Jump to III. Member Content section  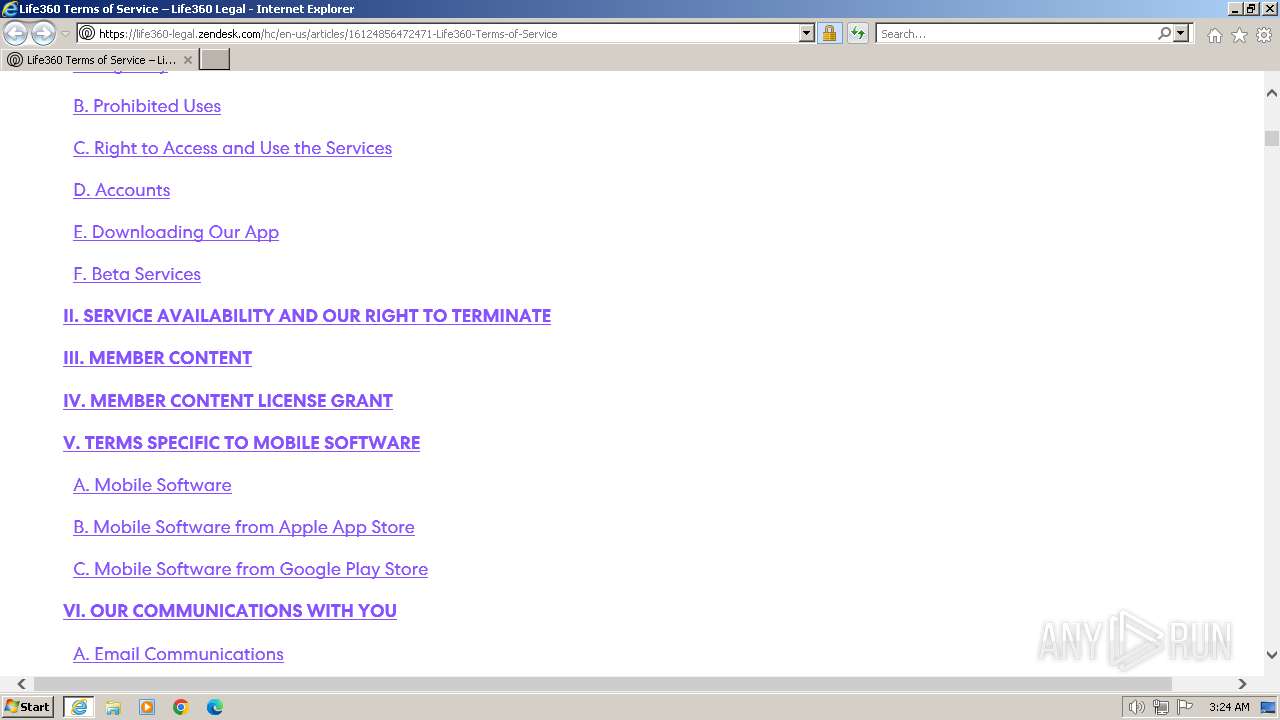(x=157, y=358)
